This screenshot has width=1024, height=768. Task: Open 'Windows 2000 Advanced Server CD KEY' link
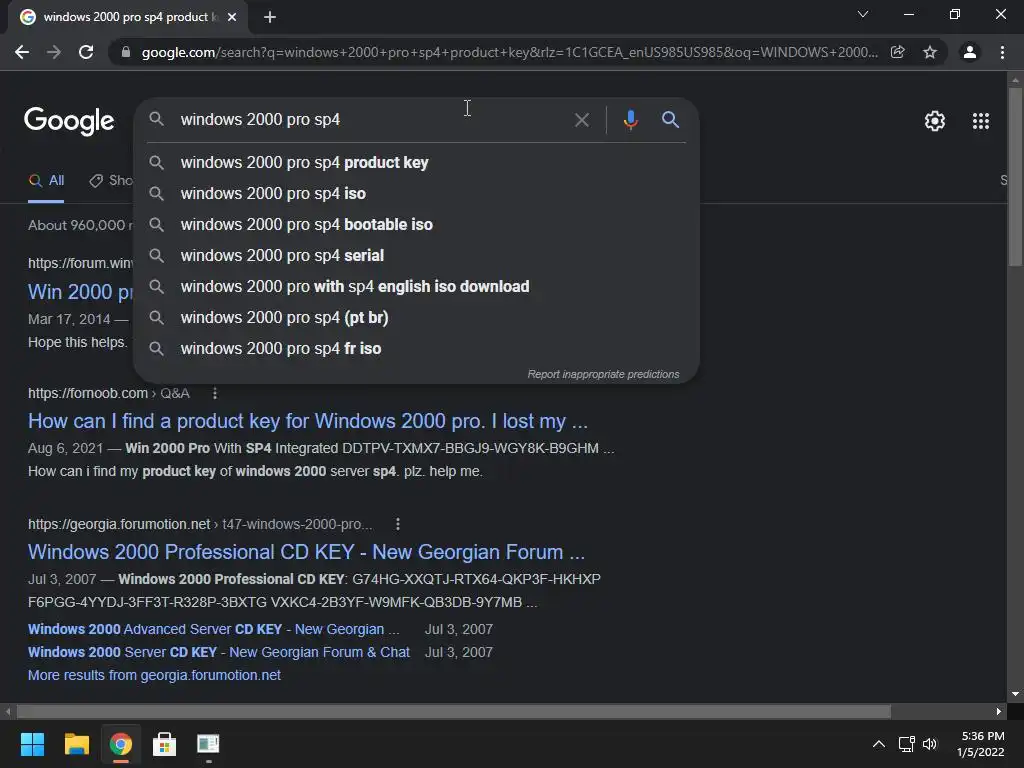click(214, 630)
